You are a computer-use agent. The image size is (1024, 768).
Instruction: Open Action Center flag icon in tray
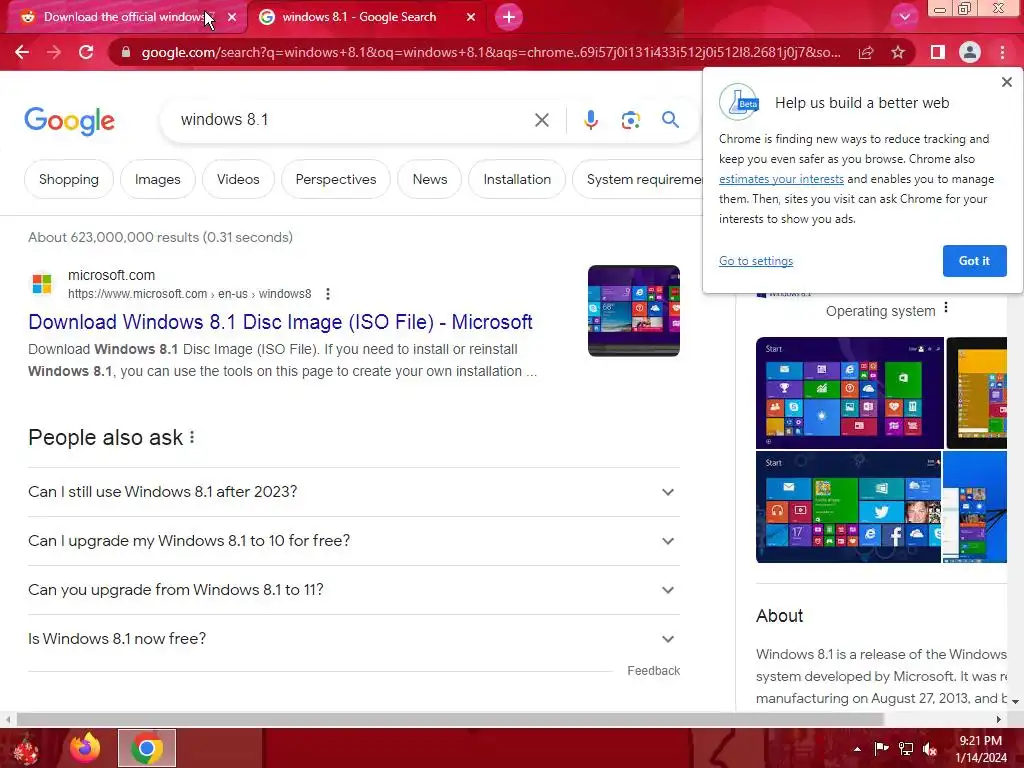tap(881, 749)
